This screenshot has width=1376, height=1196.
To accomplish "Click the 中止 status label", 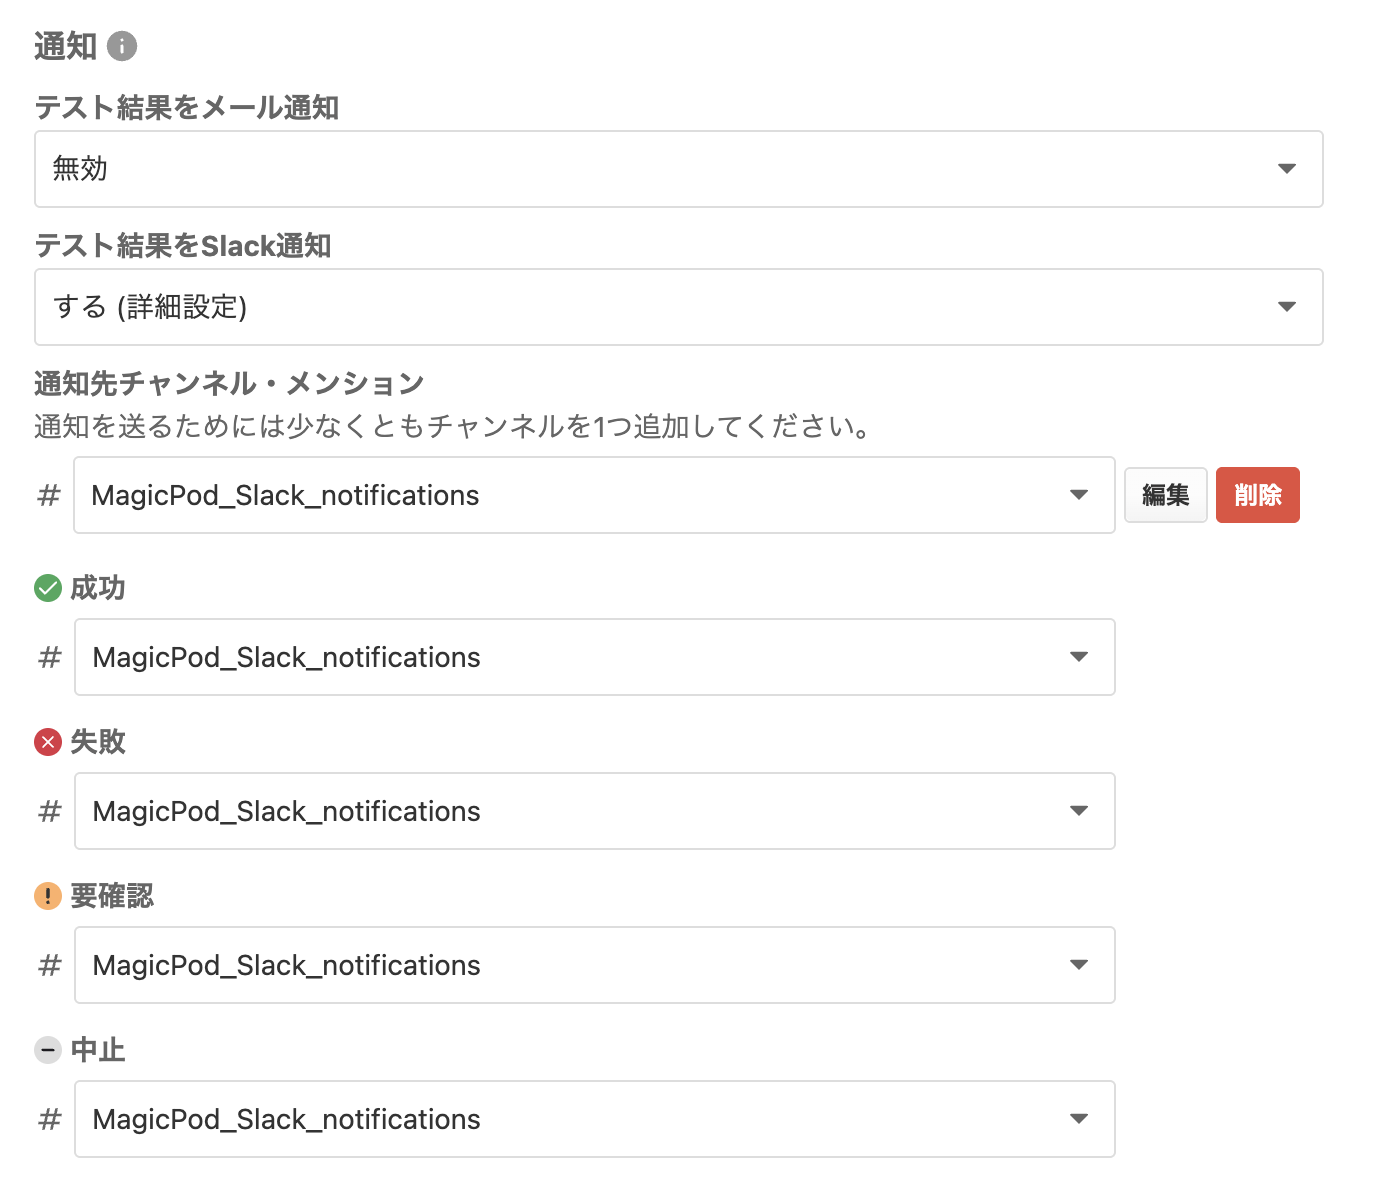I will (x=98, y=1050).
